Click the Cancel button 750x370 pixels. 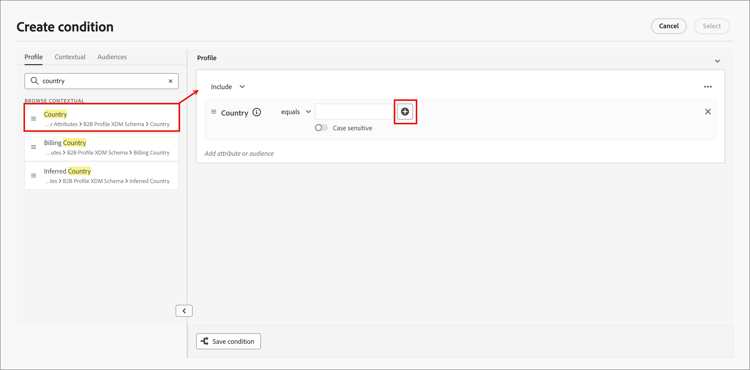pos(669,26)
